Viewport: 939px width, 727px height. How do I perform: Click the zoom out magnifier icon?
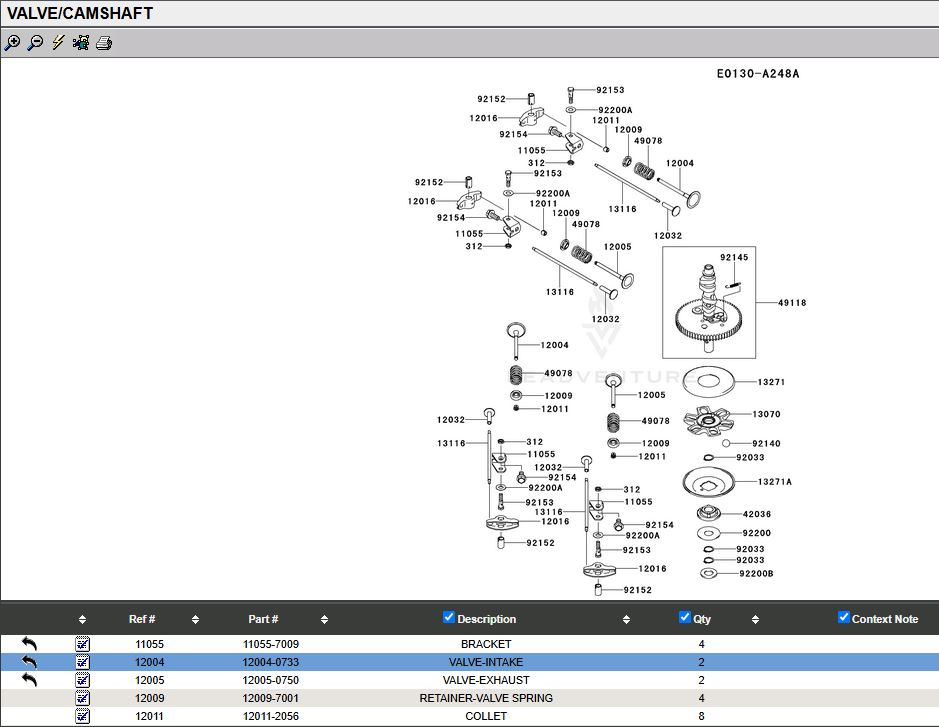35,43
